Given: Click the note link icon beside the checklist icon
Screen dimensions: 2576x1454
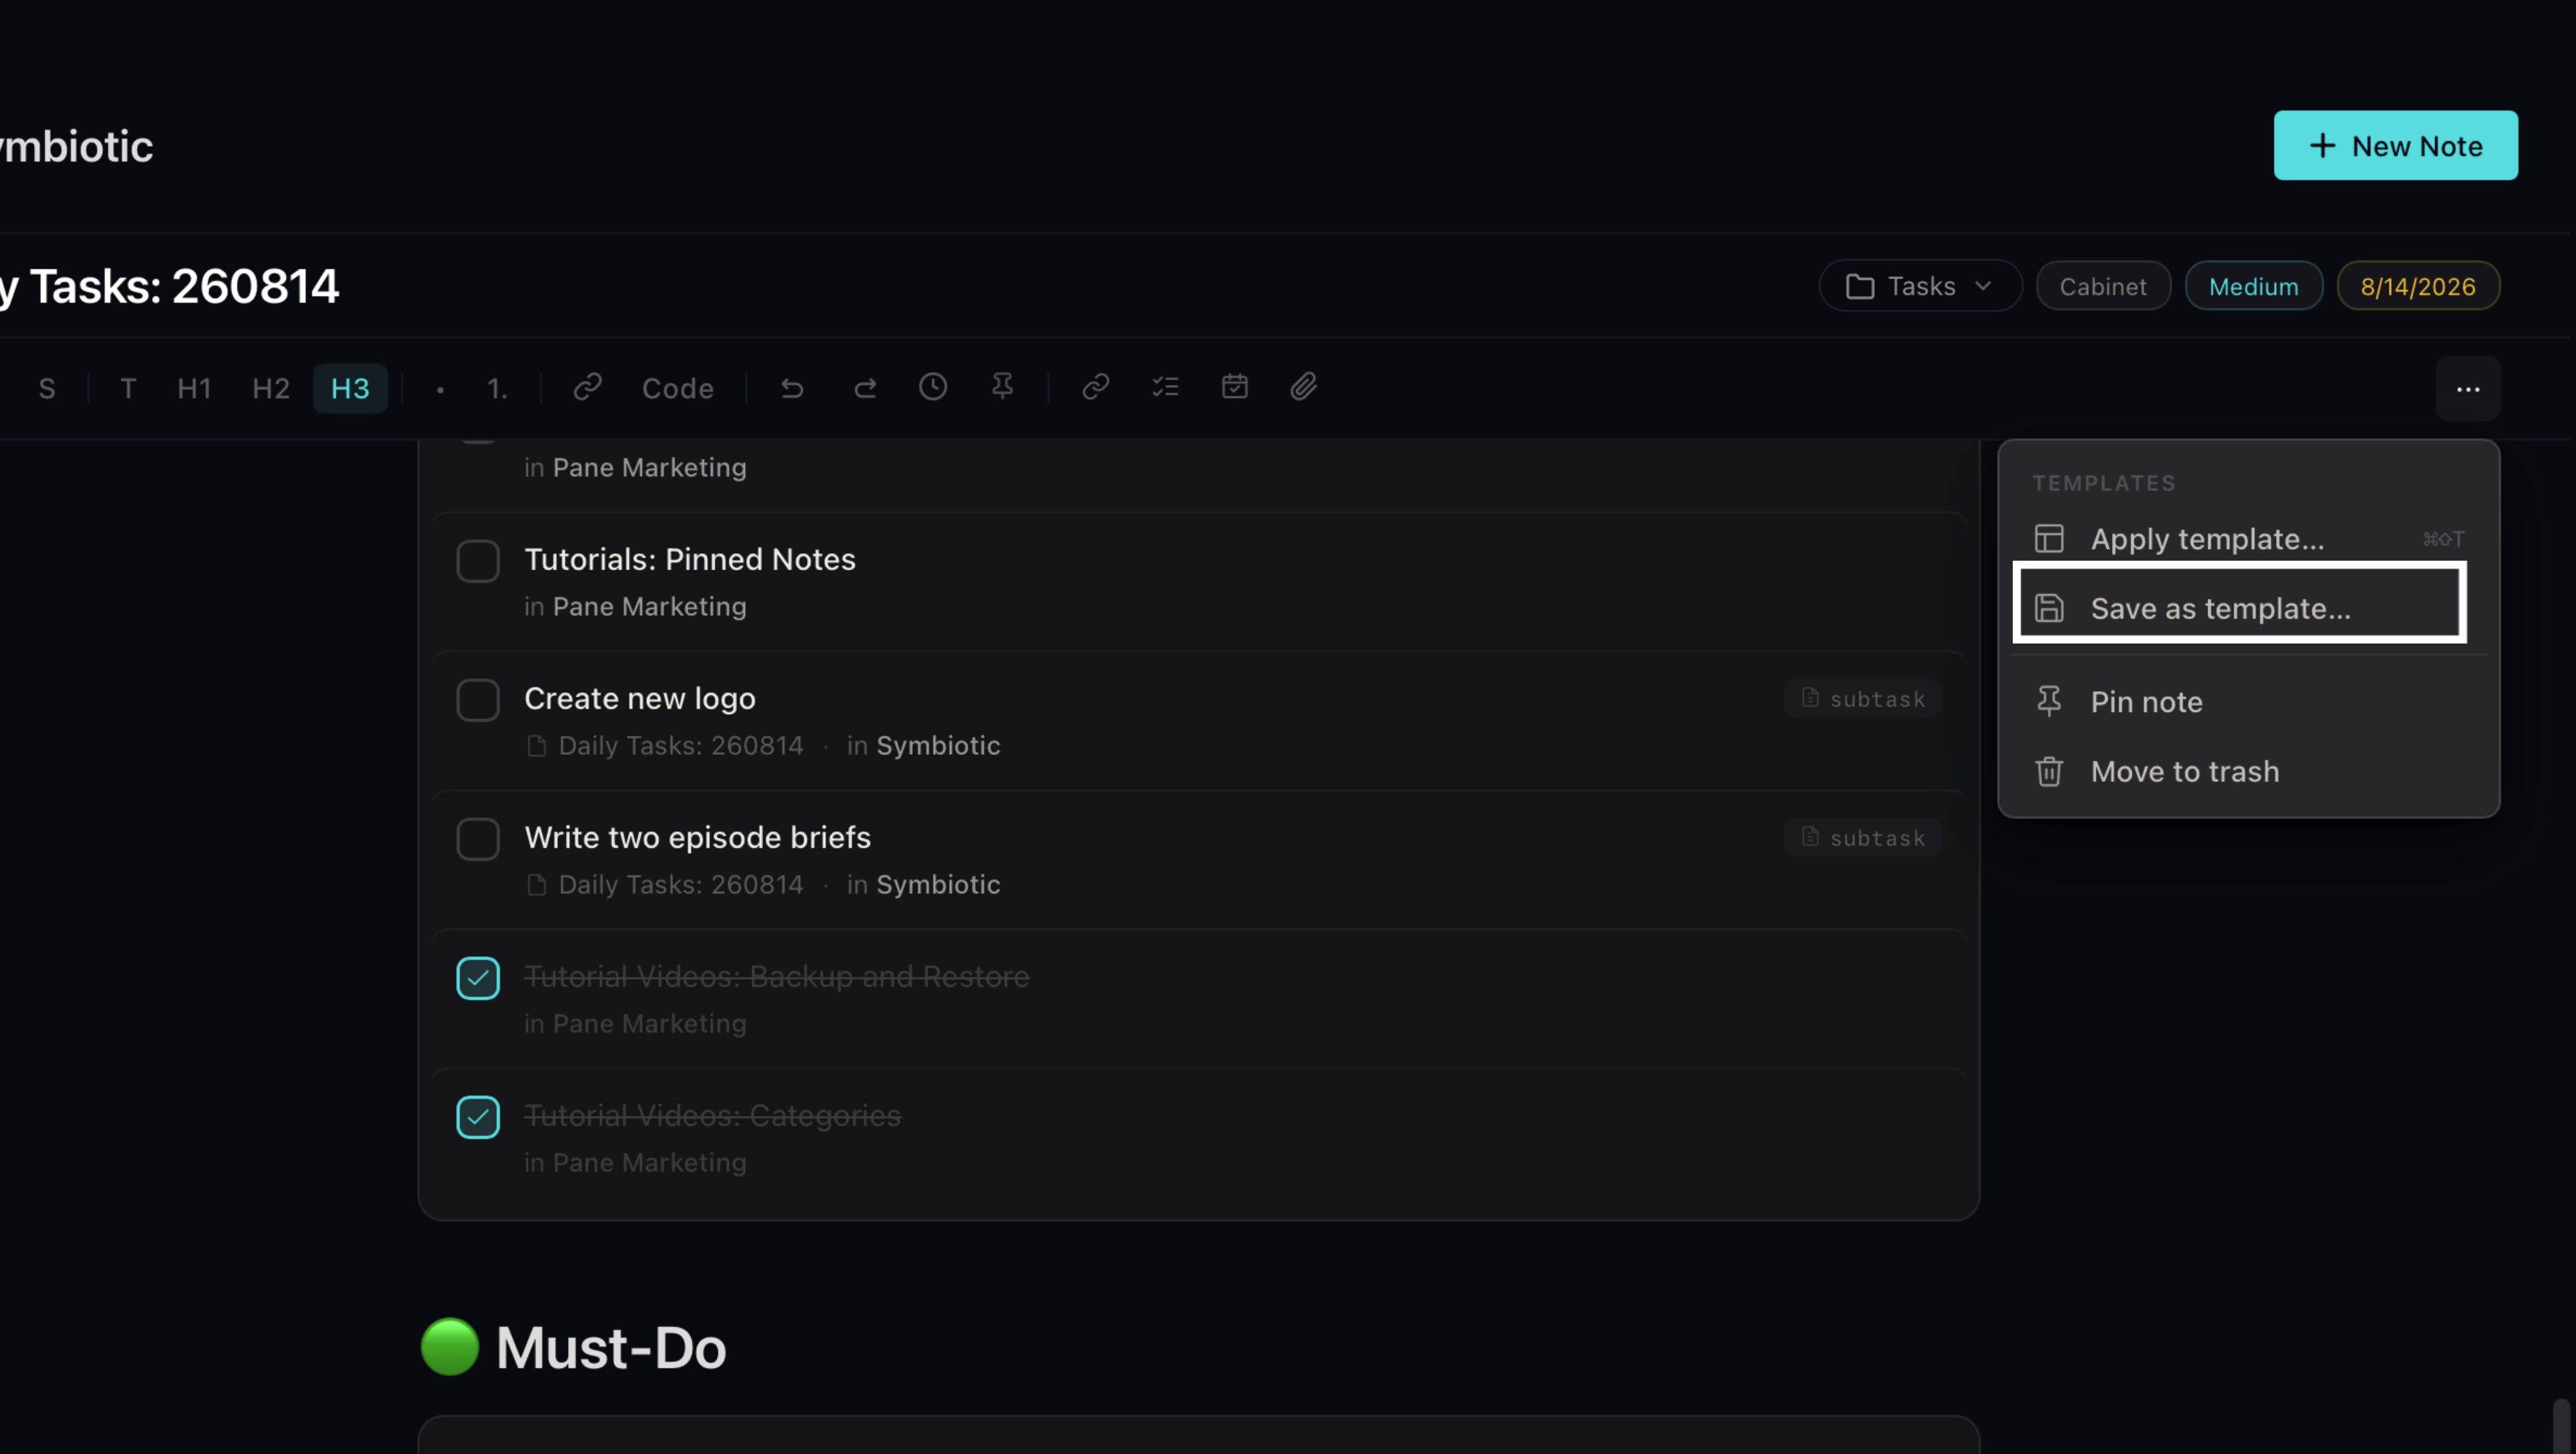Looking at the screenshot, I should (1096, 387).
